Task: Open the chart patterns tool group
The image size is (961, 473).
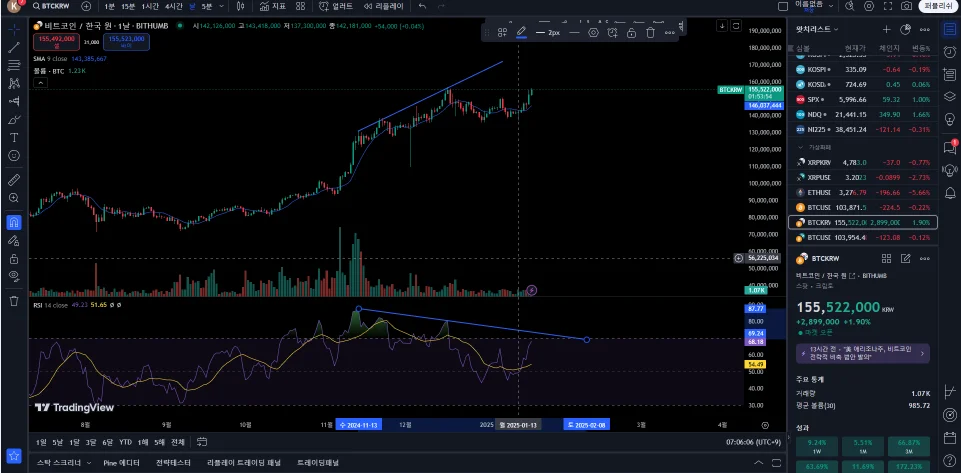Action: point(14,83)
